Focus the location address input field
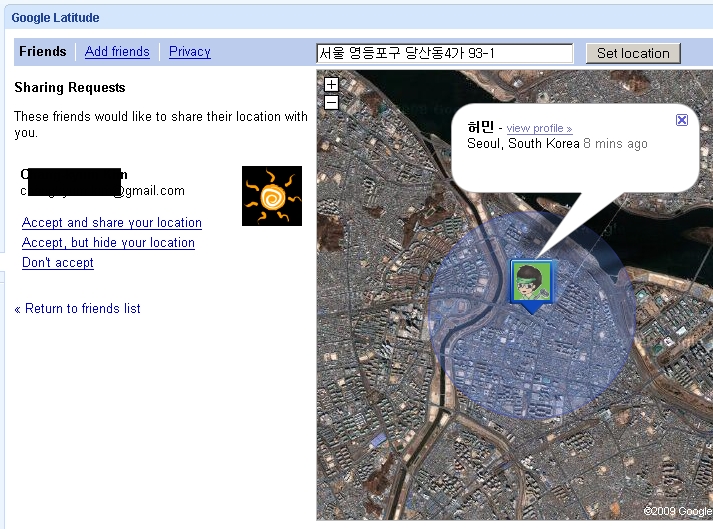Screen dimensions: 713x529 (445, 53)
